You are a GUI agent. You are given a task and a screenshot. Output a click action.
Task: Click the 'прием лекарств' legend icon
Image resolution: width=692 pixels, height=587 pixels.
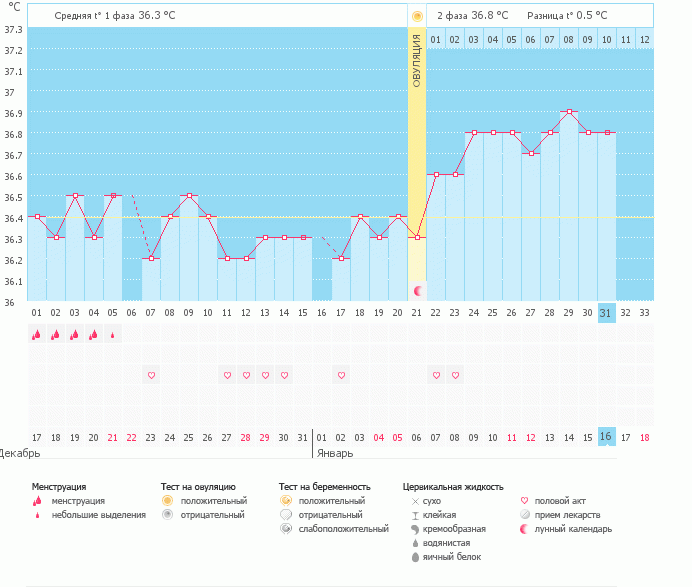coord(526,514)
